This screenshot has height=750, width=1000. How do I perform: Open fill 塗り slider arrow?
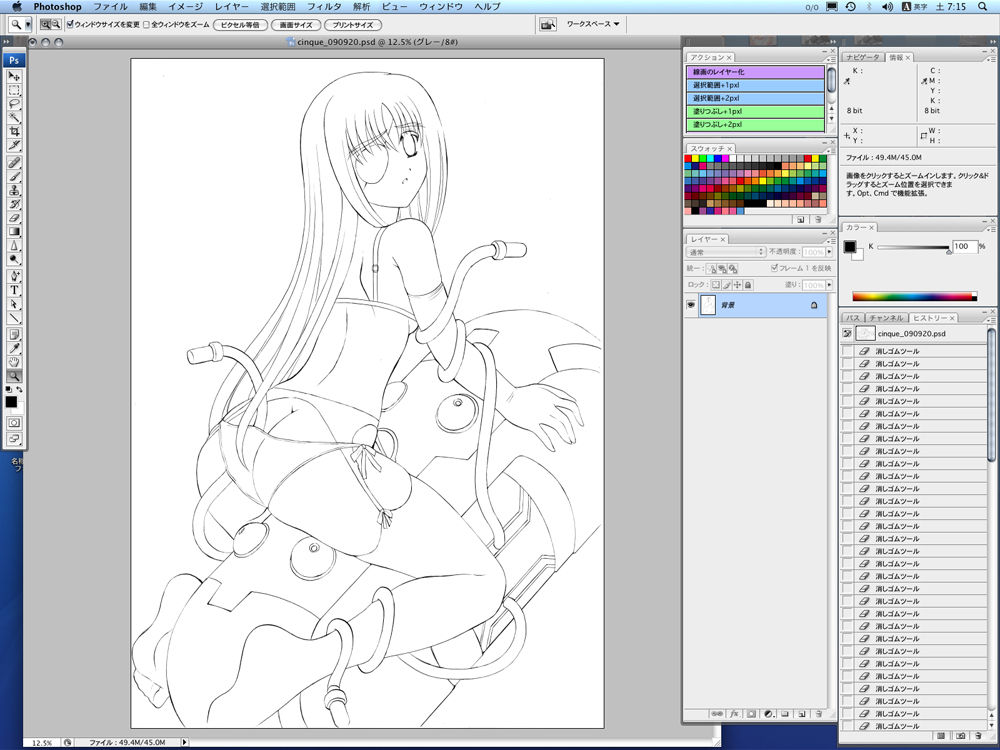coord(829,285)
